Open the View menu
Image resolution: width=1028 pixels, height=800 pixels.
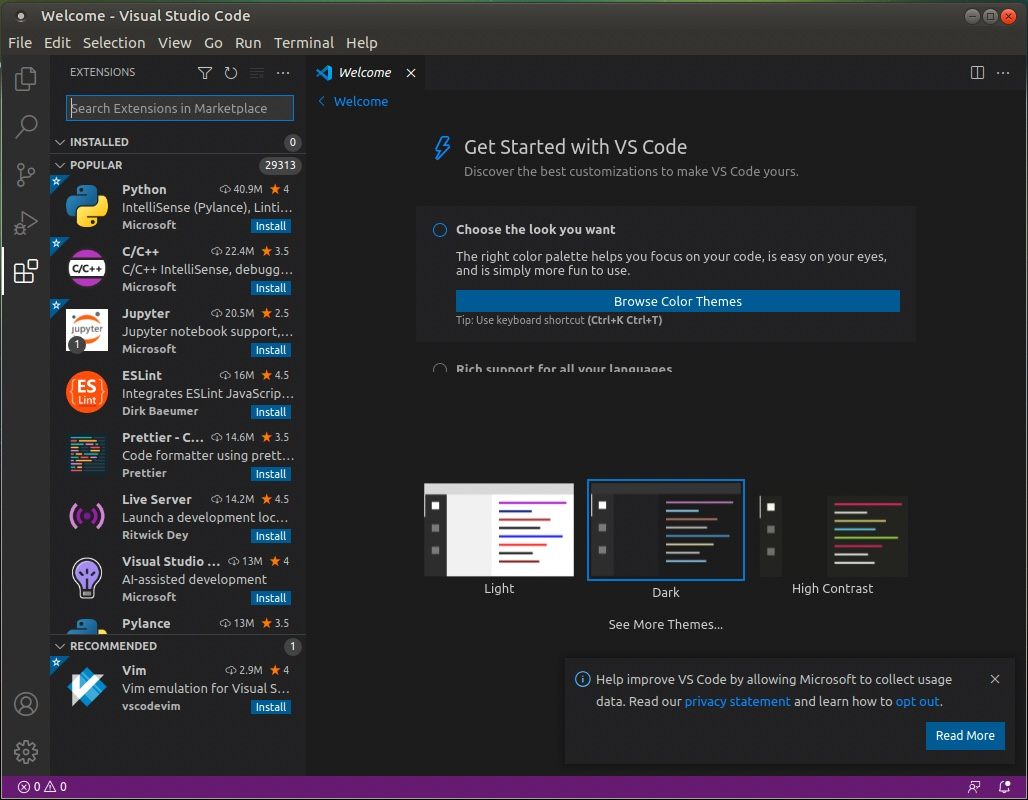174,43
